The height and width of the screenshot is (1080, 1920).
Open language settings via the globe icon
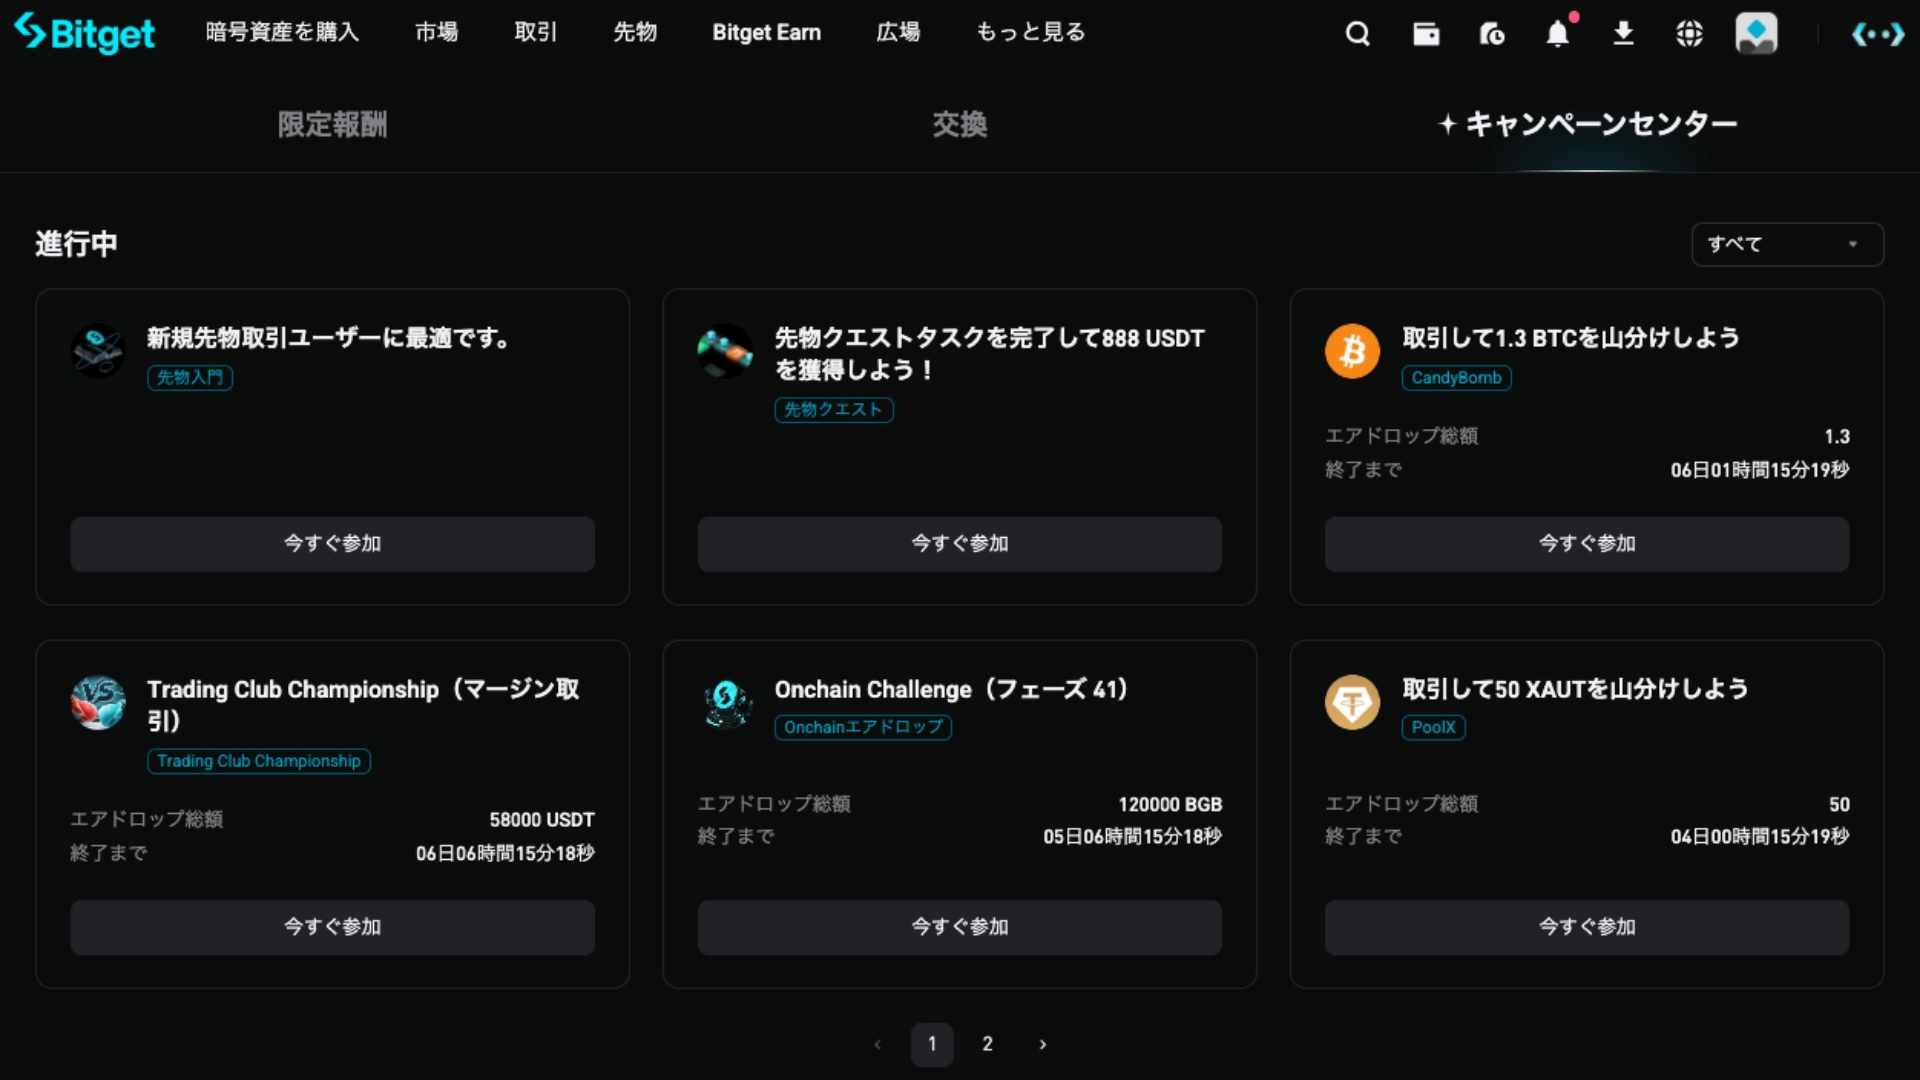pyautogui.click(x=1689, y=33)
